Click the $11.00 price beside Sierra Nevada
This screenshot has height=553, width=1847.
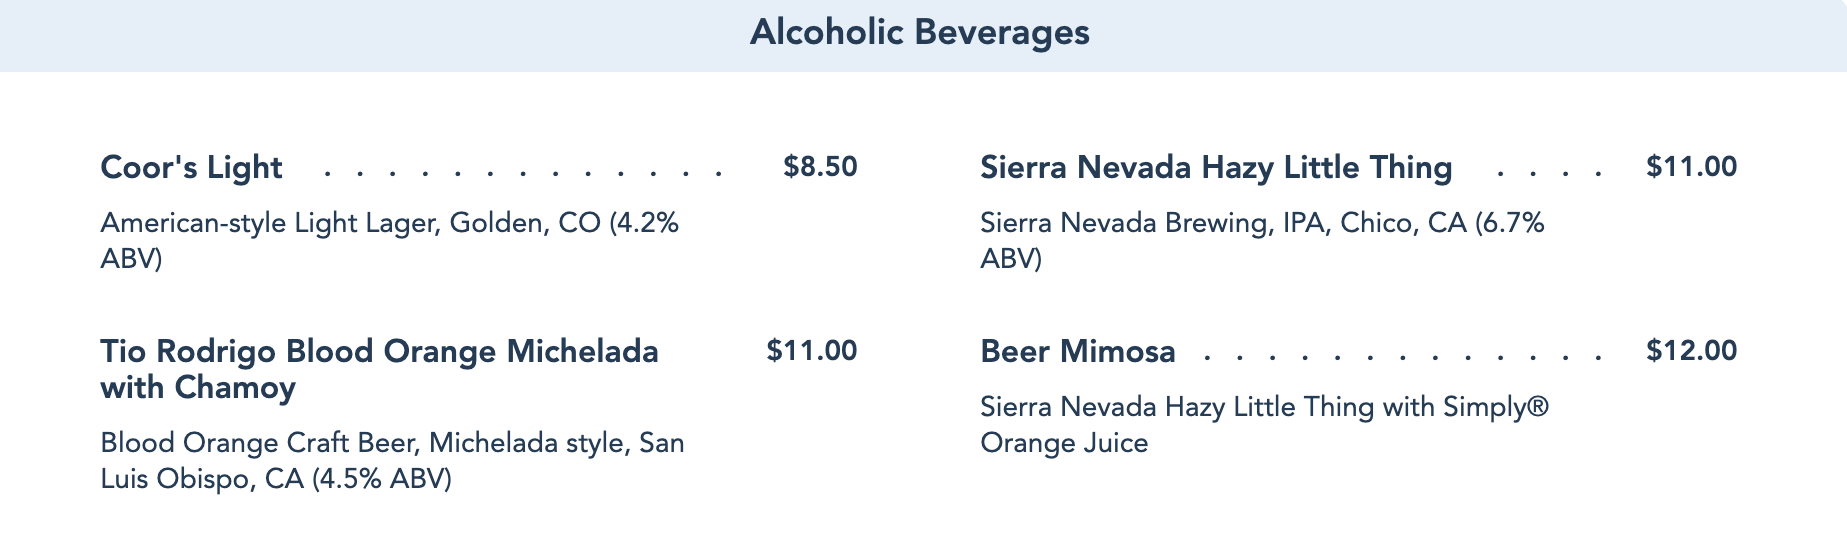pos(1692,166)
